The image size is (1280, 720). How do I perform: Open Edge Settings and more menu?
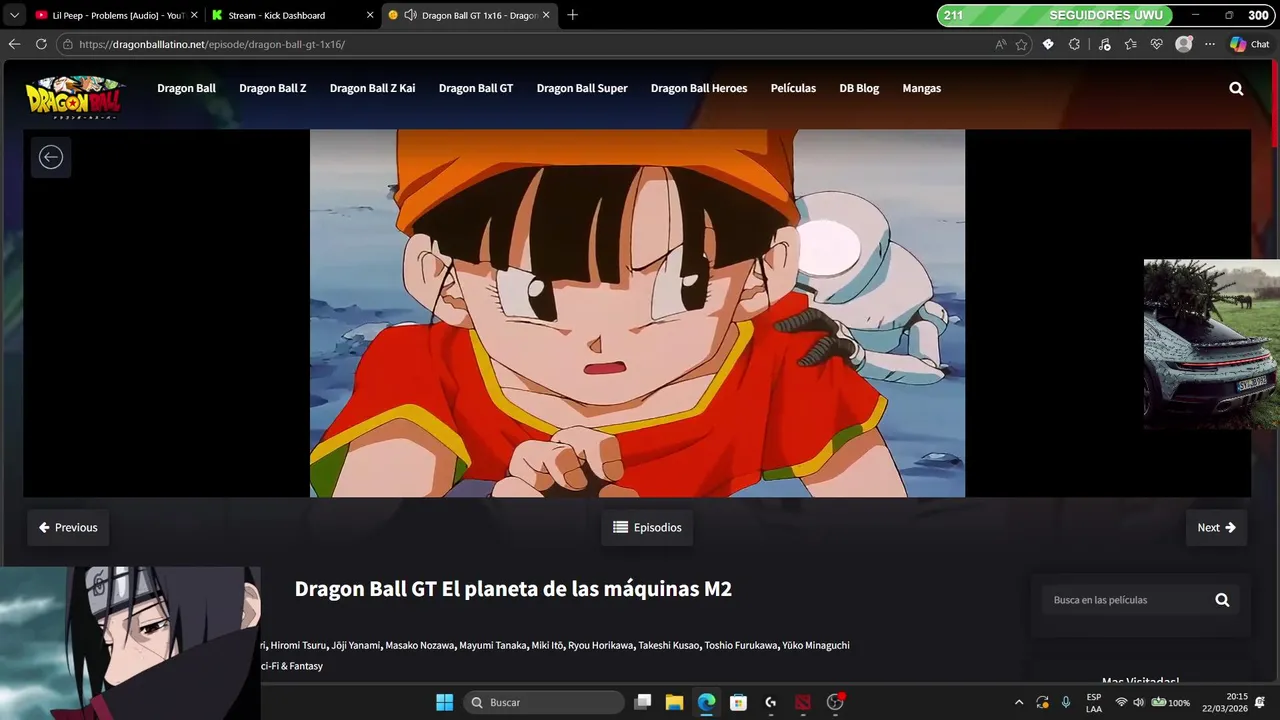point(1210,44)
